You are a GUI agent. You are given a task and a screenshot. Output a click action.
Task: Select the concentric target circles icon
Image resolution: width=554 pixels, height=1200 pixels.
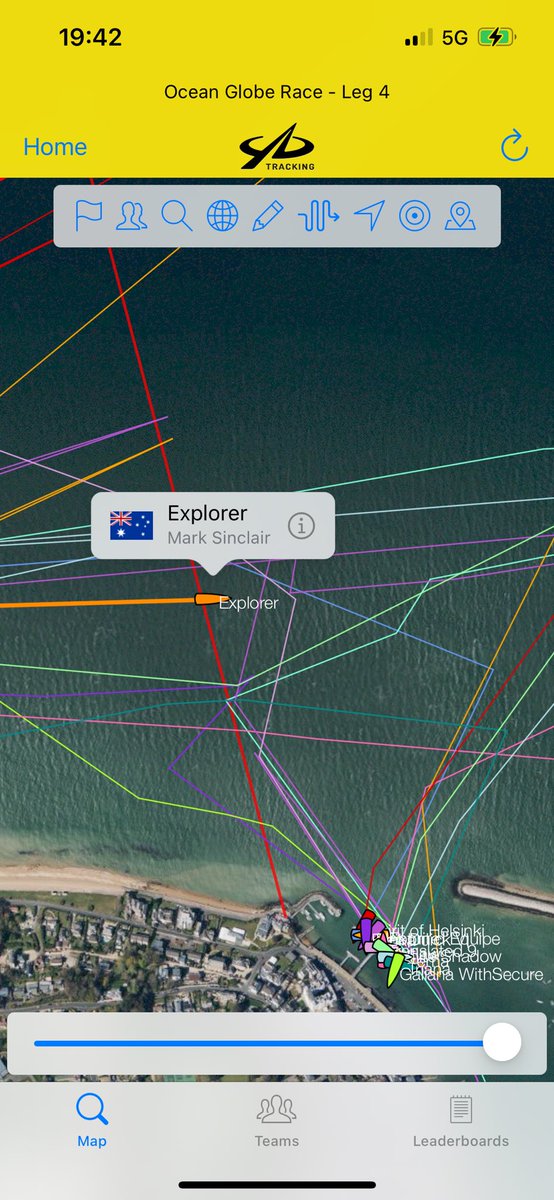[414, 216]
